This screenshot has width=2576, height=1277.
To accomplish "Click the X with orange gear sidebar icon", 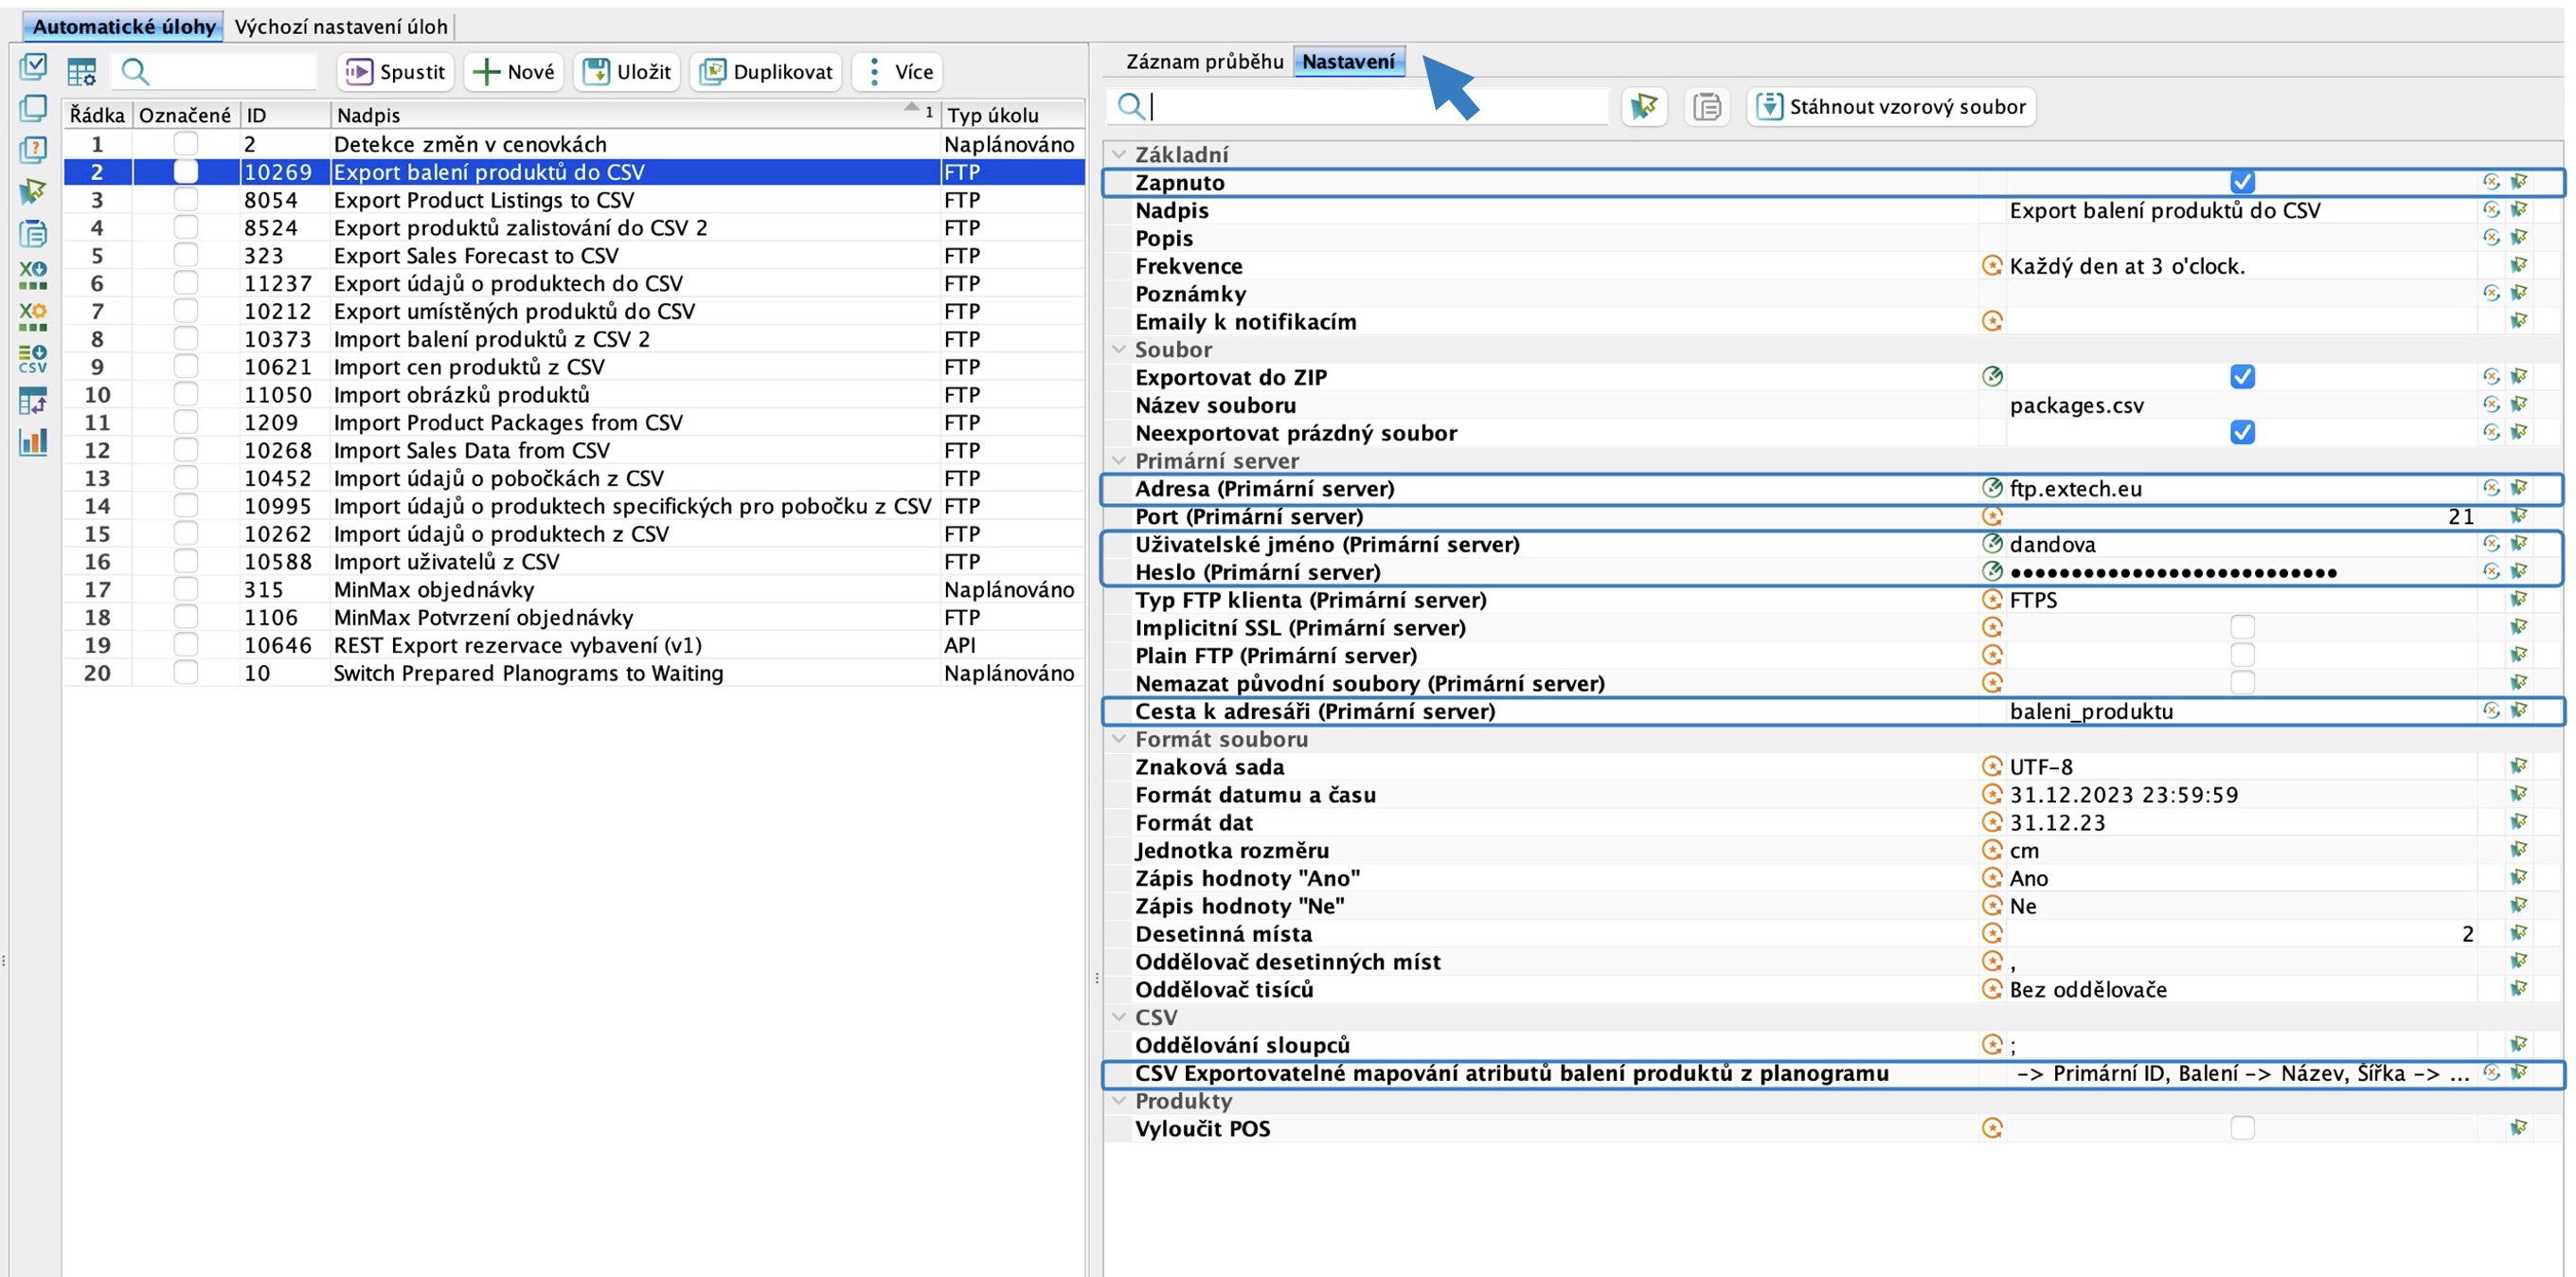I will (33, 316).
